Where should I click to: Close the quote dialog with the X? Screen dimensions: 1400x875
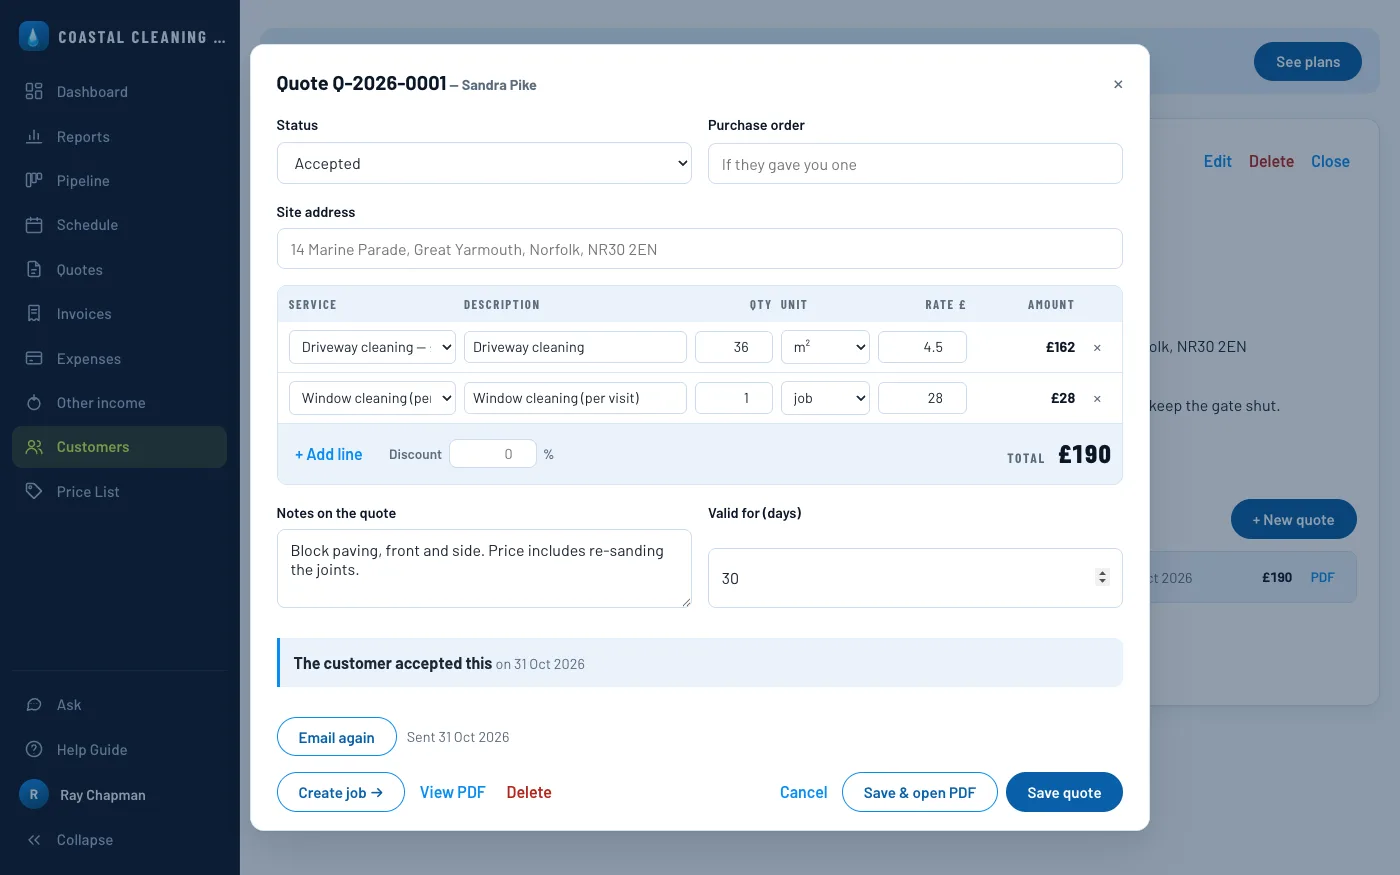pos(1118,85)
